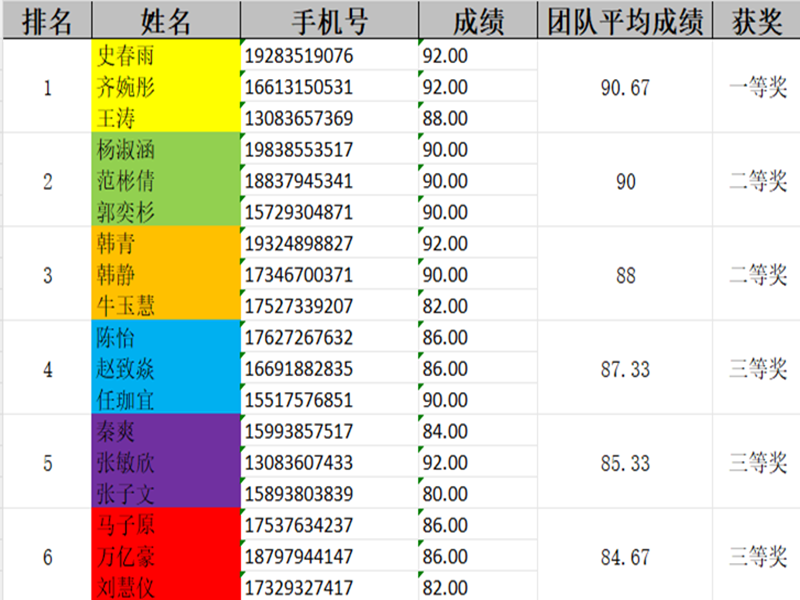Click rank cell 6
Viewport: 800px width, 600px height.
click(47, 555)
